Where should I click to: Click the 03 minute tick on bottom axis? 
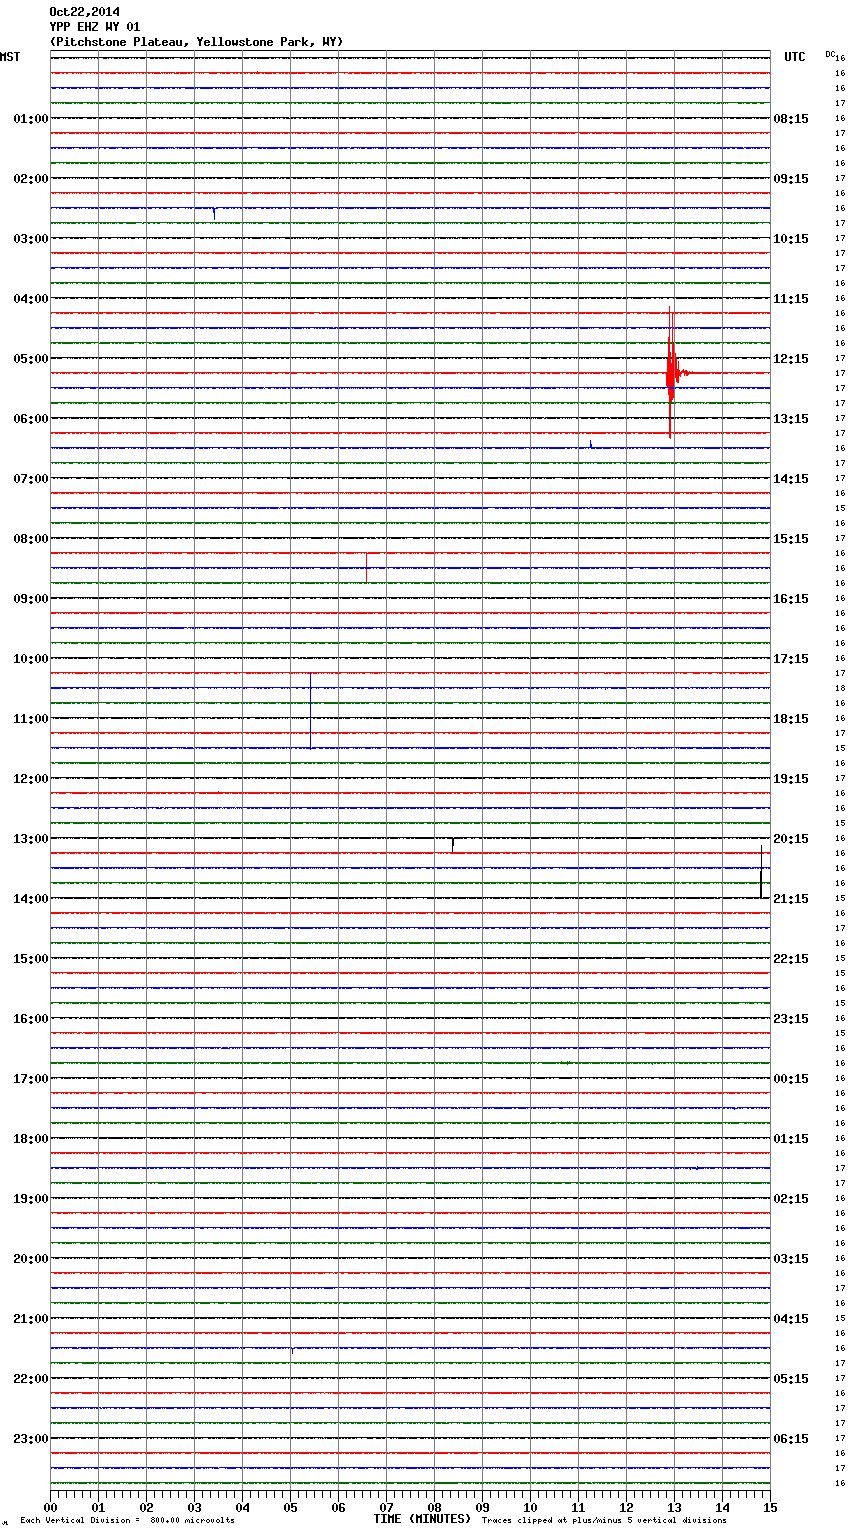pyautogui.click(x=194, y=1507)
